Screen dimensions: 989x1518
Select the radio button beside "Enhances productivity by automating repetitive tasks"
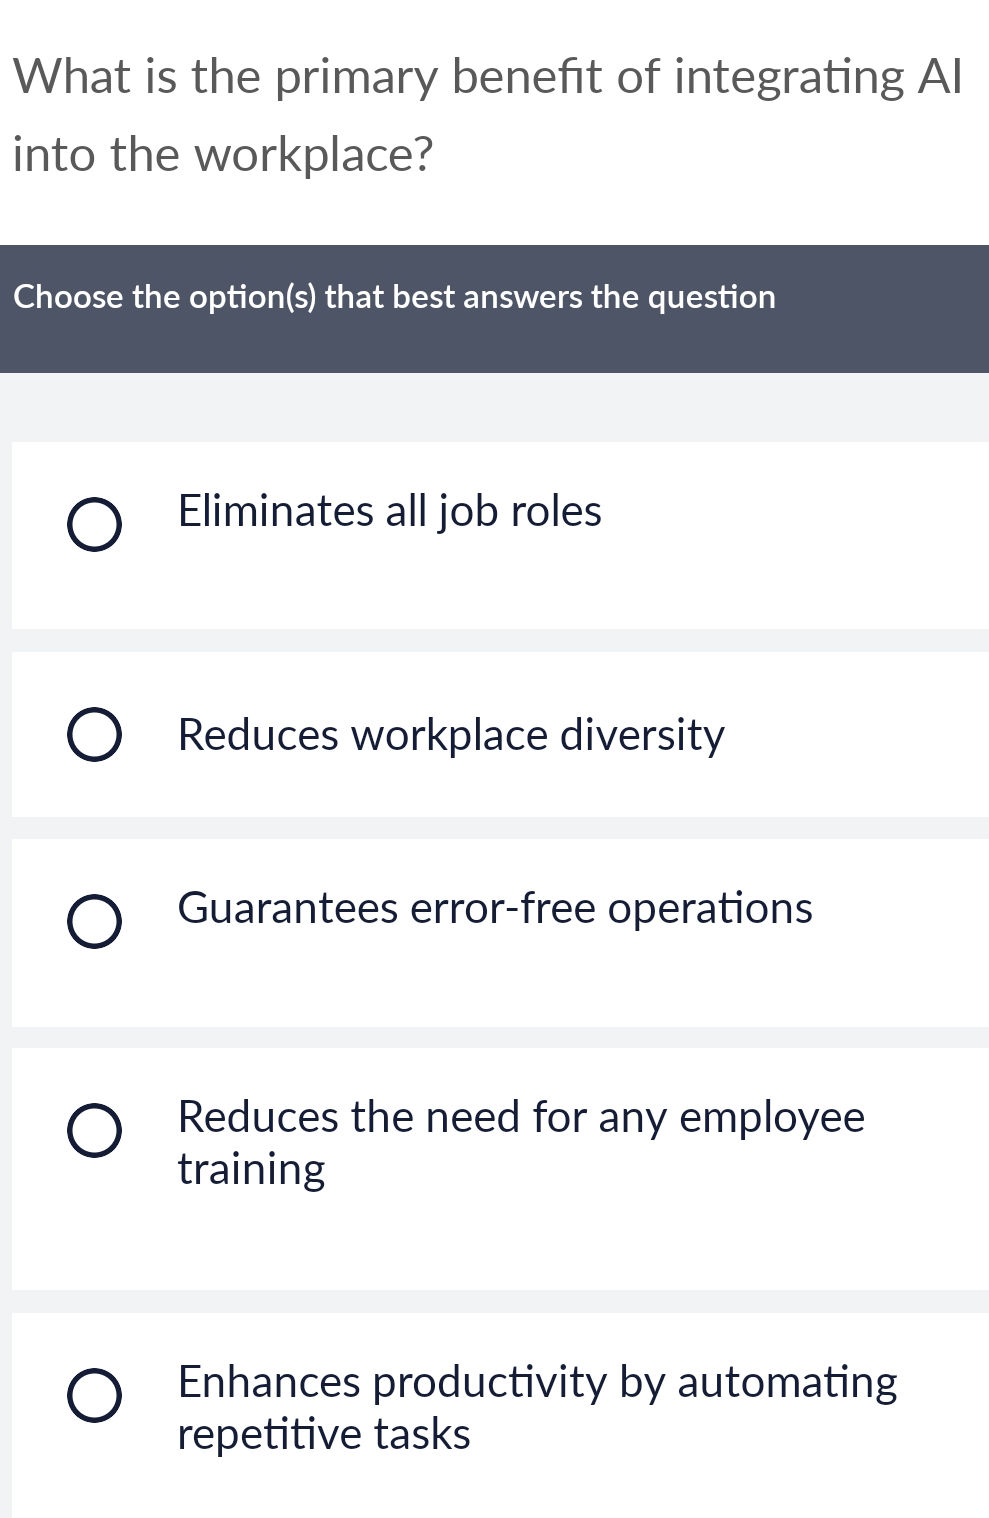pos(95,1395)
